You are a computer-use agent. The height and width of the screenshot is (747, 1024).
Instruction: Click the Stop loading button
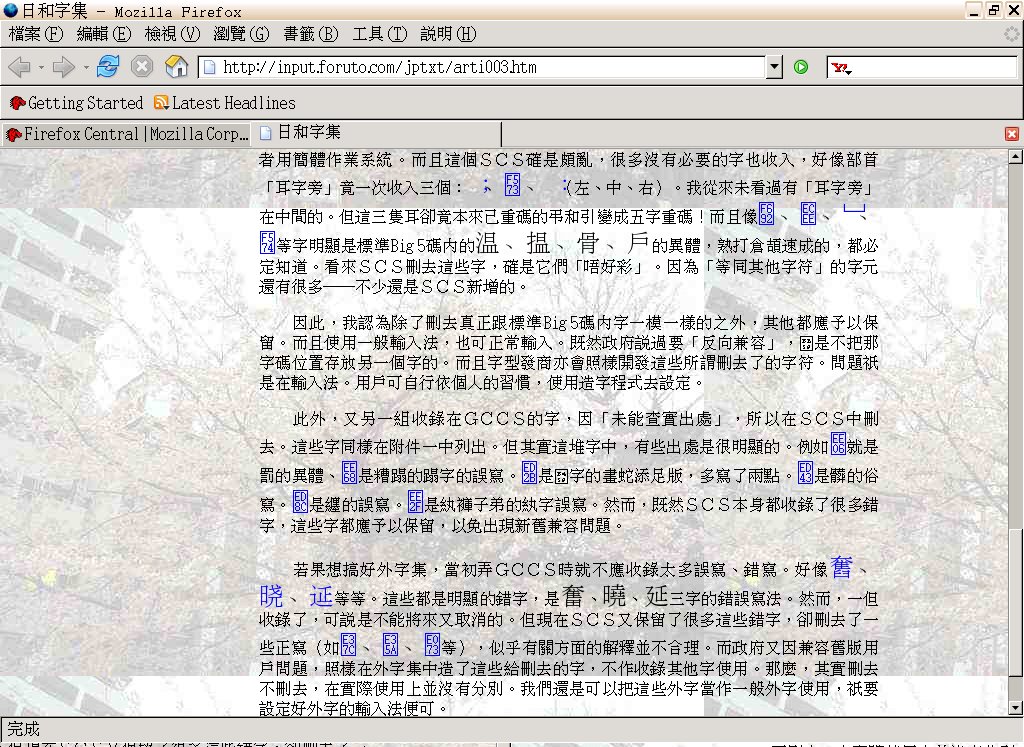[142, 67]
